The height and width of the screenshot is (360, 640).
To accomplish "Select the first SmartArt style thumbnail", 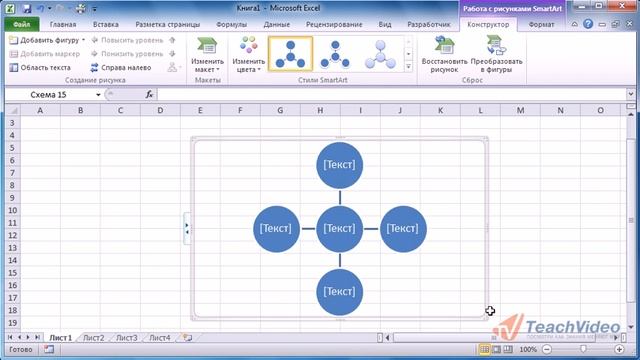I will point(290,54).
